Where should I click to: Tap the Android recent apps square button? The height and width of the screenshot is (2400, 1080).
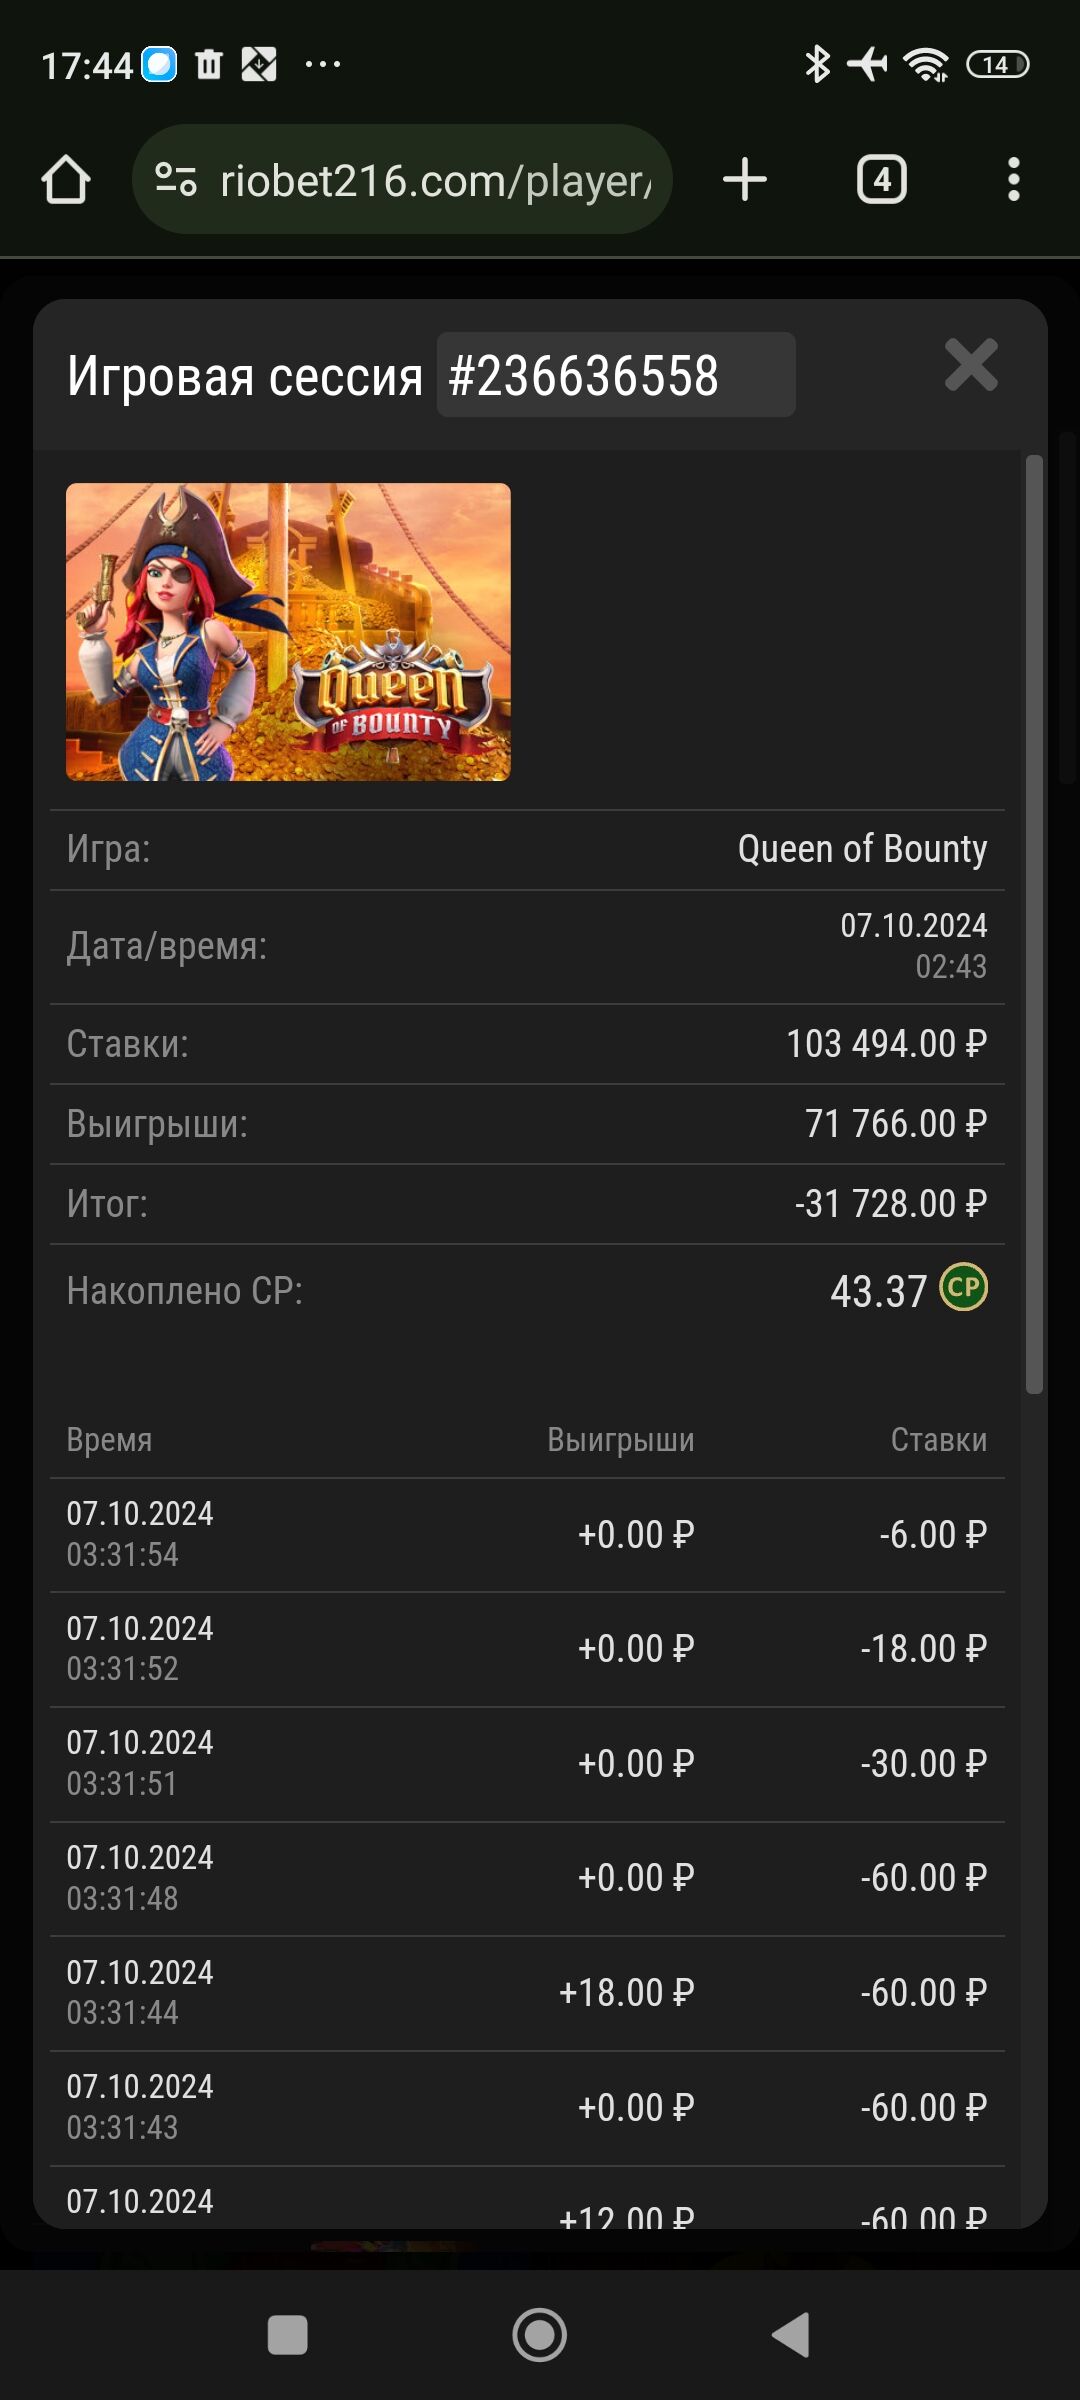click(288, 2335)
